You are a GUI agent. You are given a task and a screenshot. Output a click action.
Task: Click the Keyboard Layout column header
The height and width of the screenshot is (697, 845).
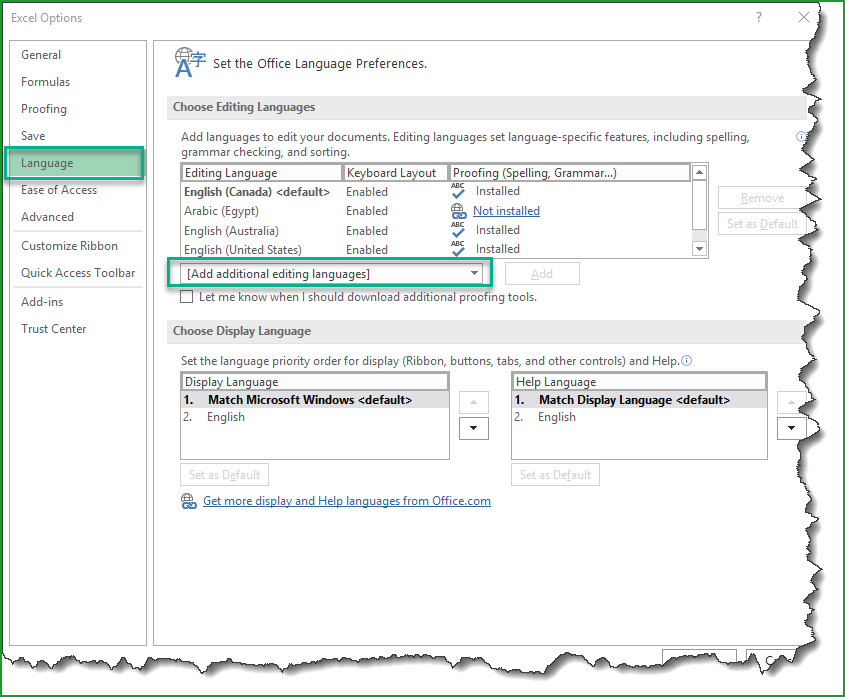(x=396, y=172)
